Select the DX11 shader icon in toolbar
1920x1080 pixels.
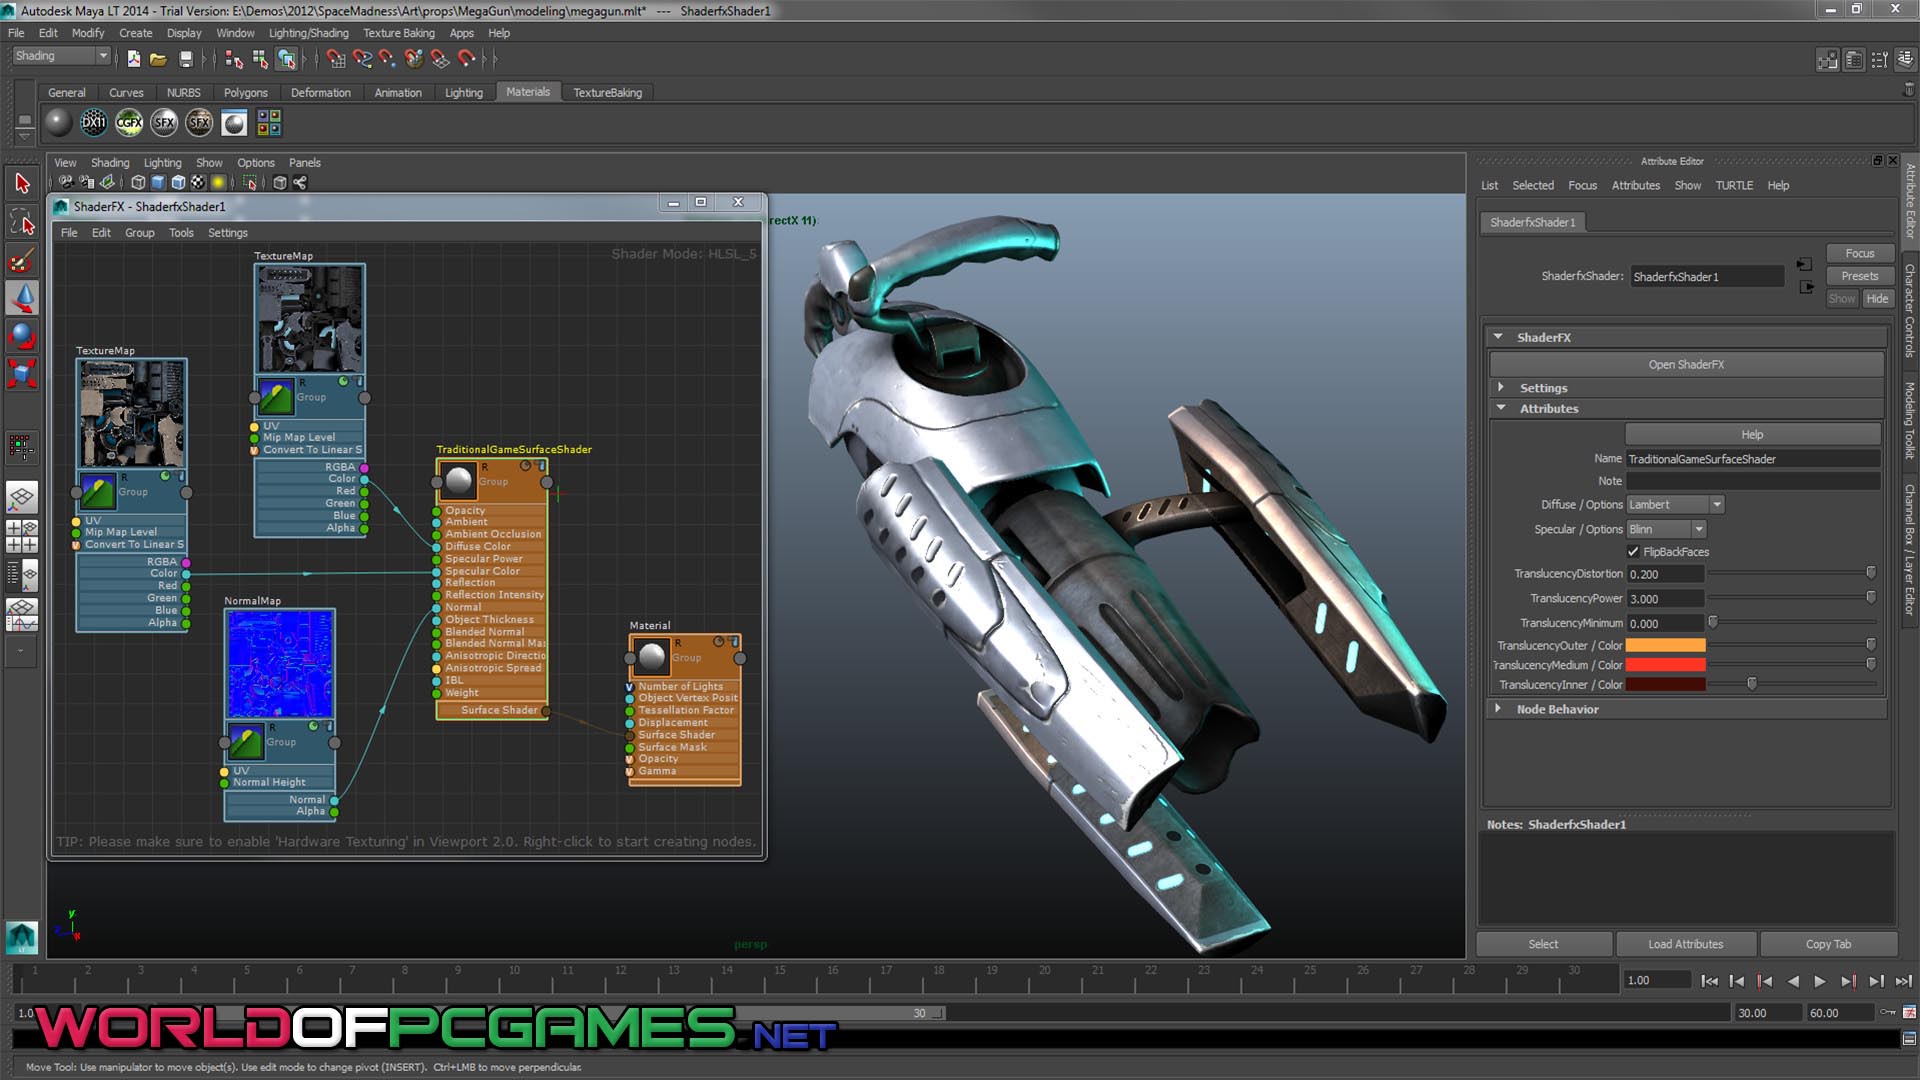click(92, 121)
